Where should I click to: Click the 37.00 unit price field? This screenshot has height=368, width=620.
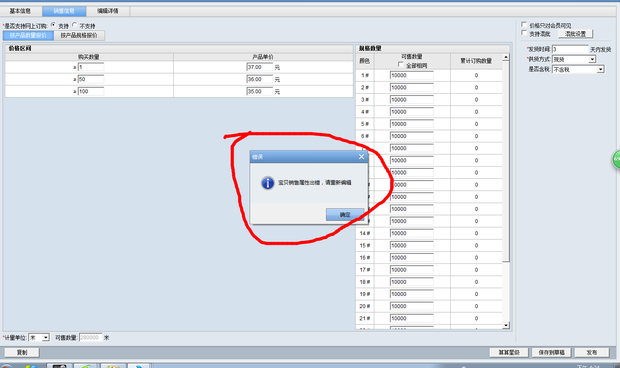point(259,67)
